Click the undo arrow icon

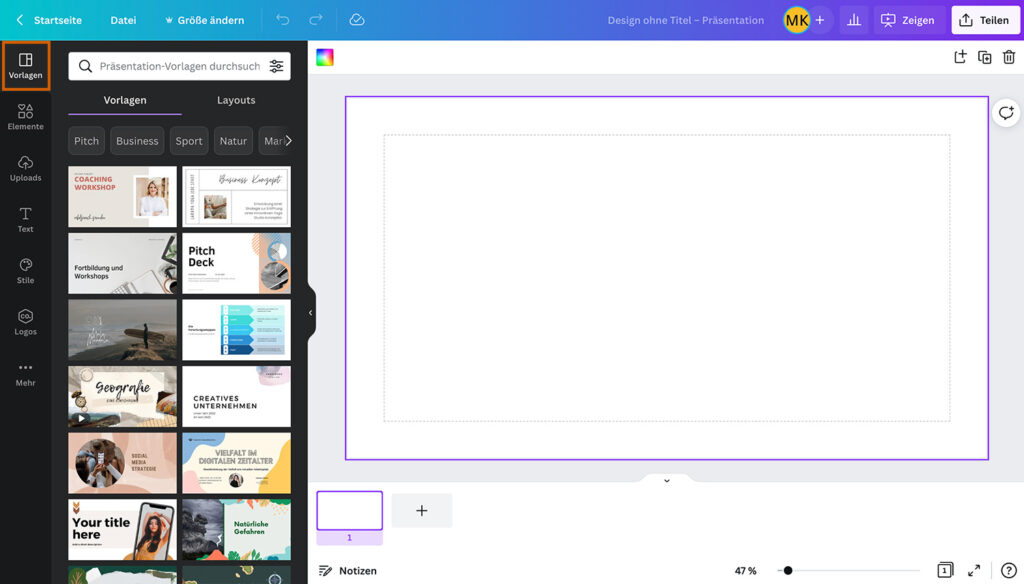click(283, 20)
